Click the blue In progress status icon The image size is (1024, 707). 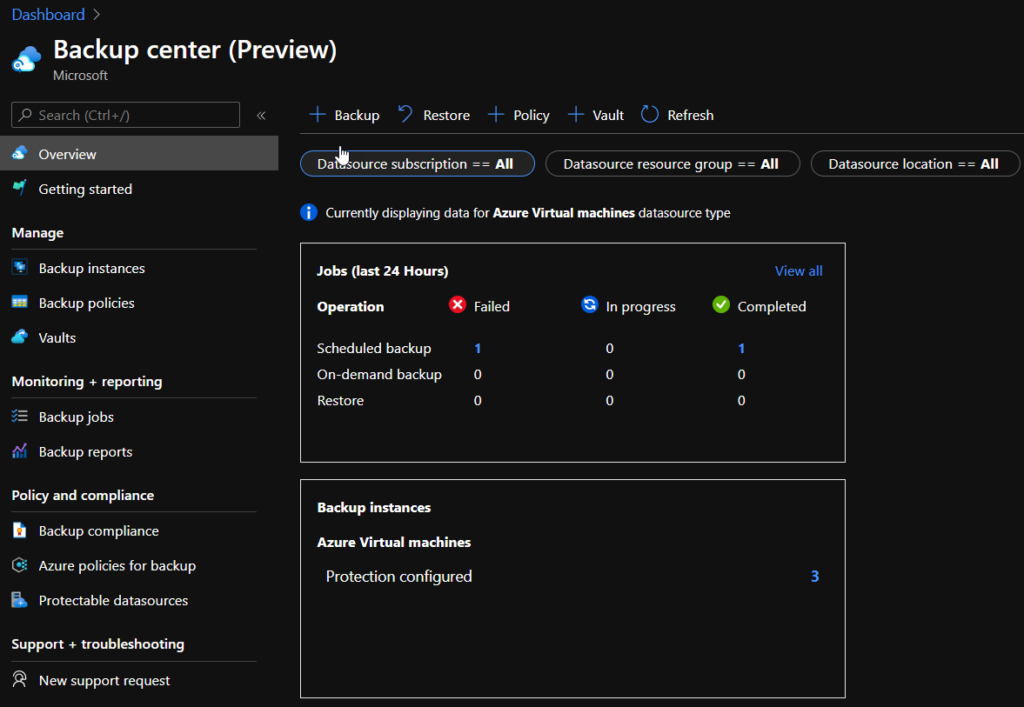590,305
